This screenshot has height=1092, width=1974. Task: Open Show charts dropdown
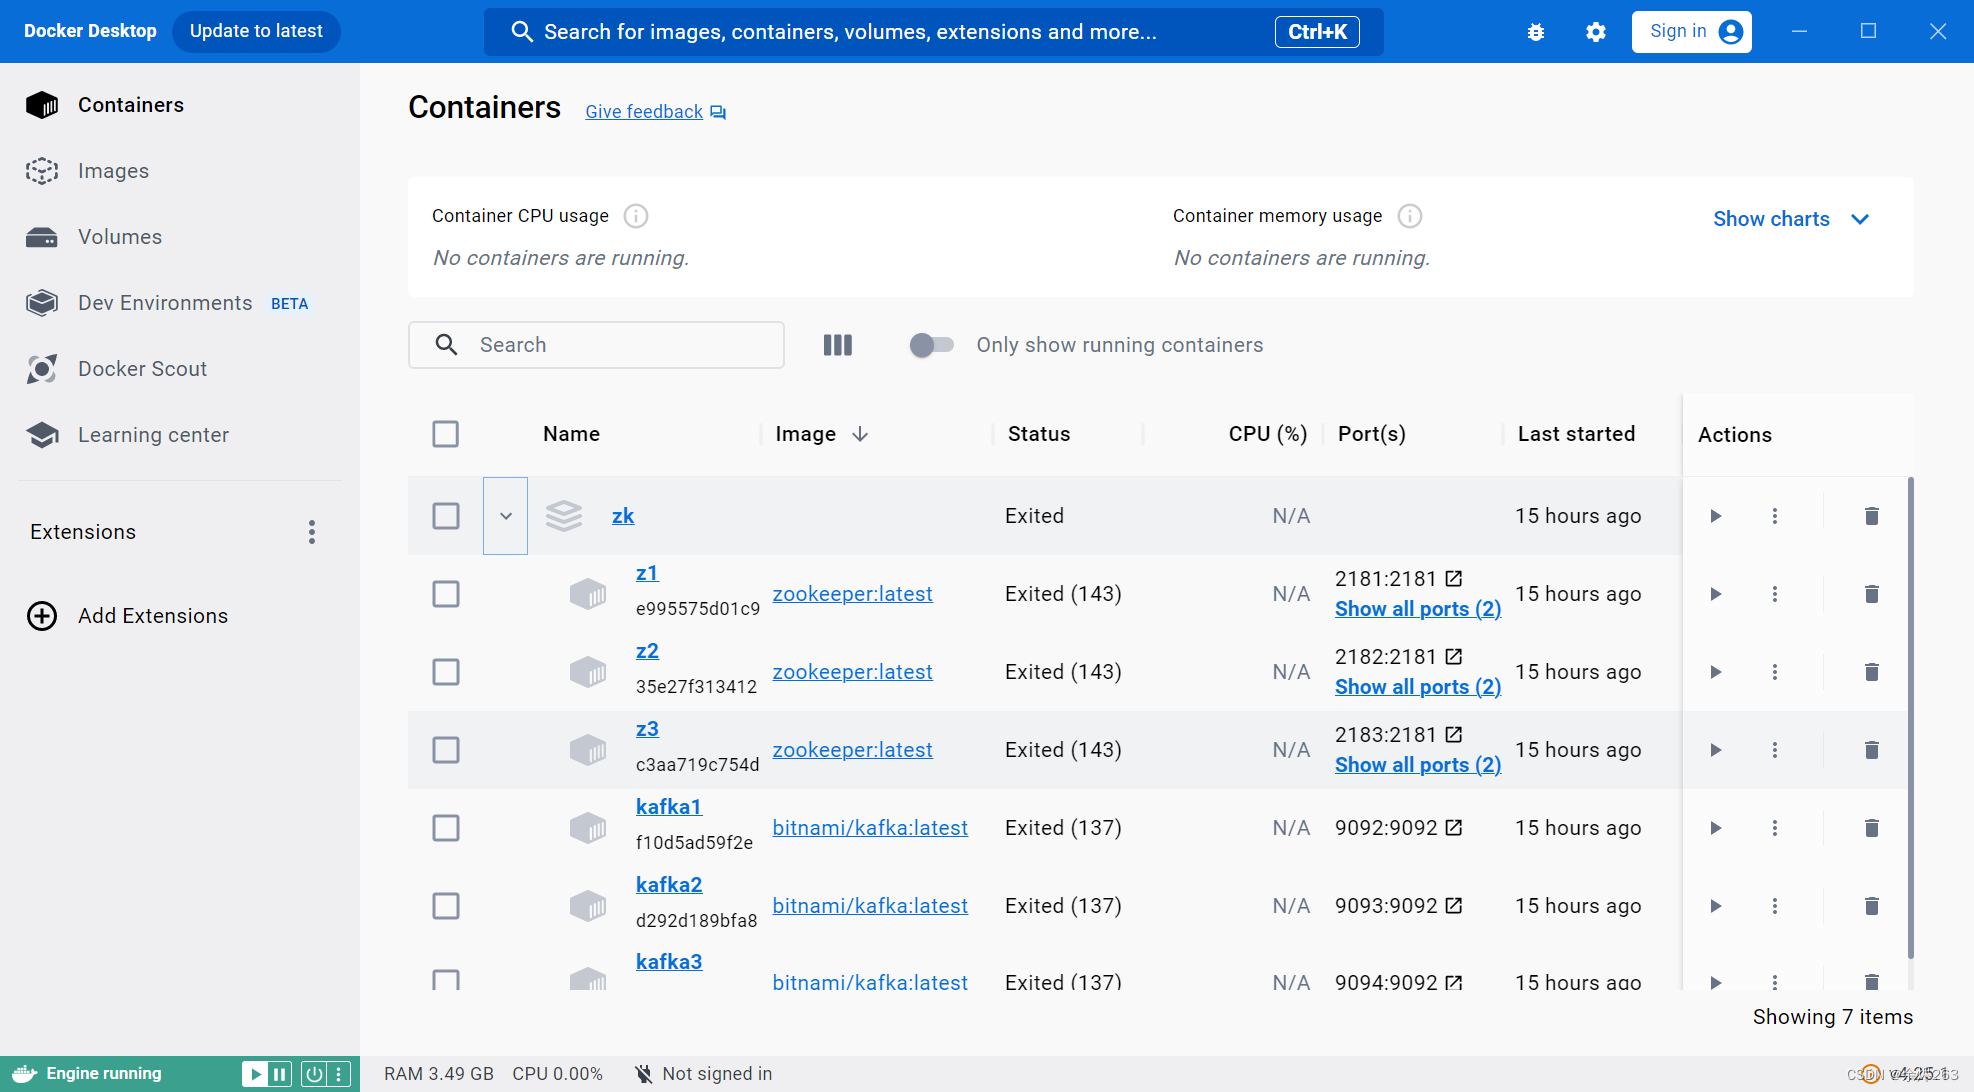pyautogui.click(x=1790, y=218)
